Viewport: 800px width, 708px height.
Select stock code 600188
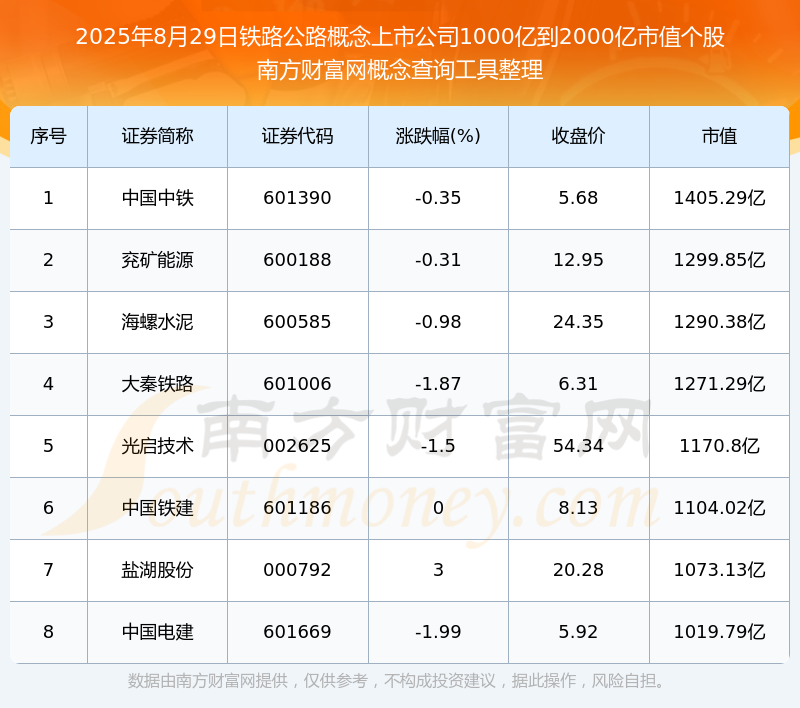tap(297, 260)
